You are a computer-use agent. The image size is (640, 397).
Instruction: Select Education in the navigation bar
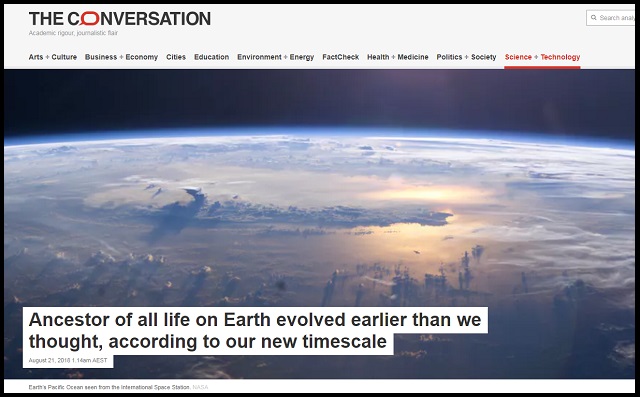[x=211, y=57]
